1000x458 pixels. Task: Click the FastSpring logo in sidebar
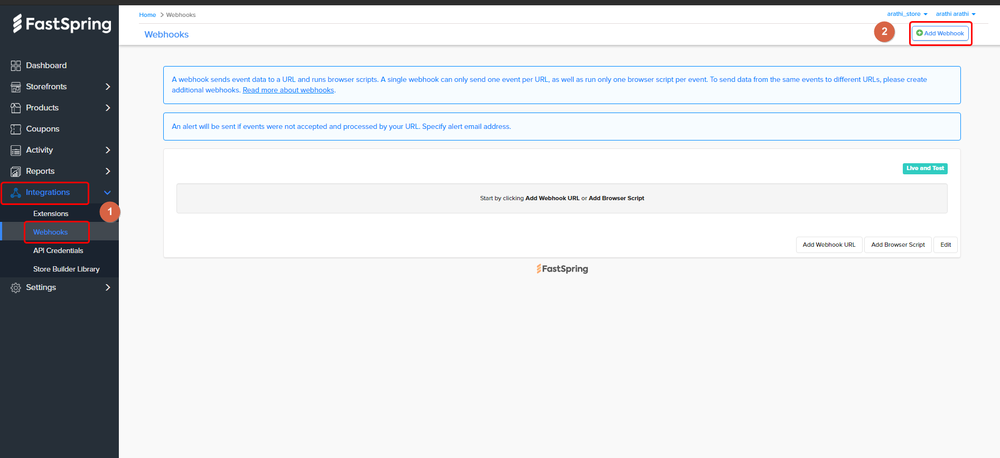click(x=62, y=24)
